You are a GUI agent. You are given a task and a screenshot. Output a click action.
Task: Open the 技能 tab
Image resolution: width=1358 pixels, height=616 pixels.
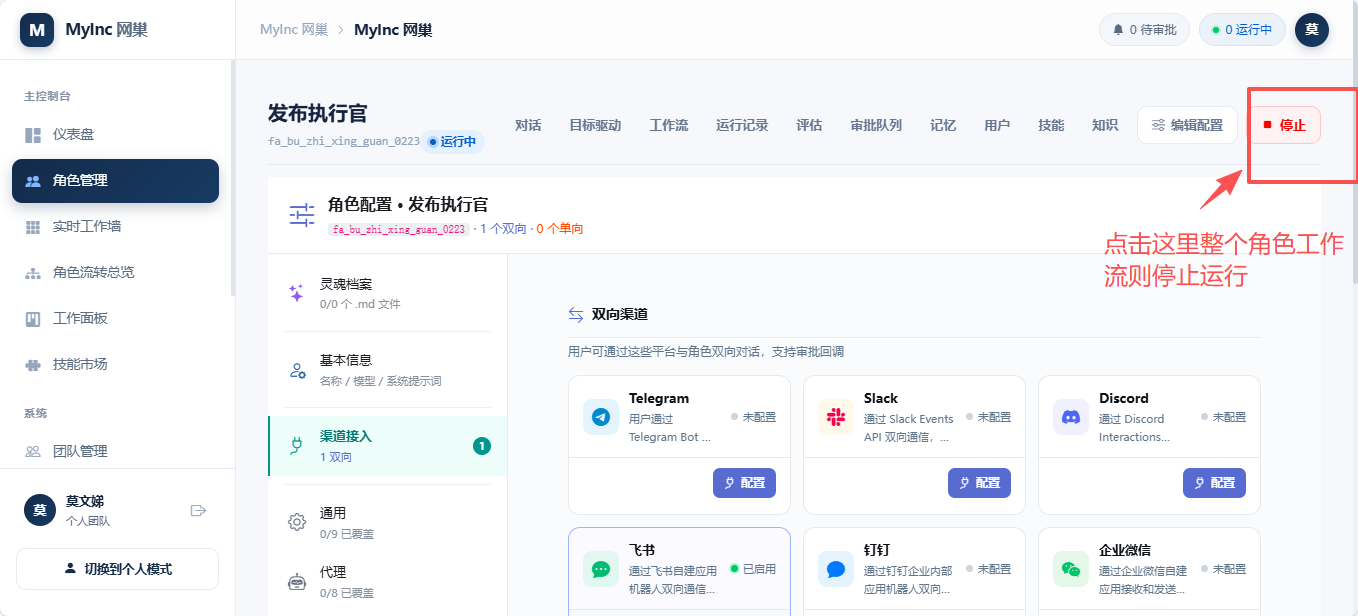1051,125
